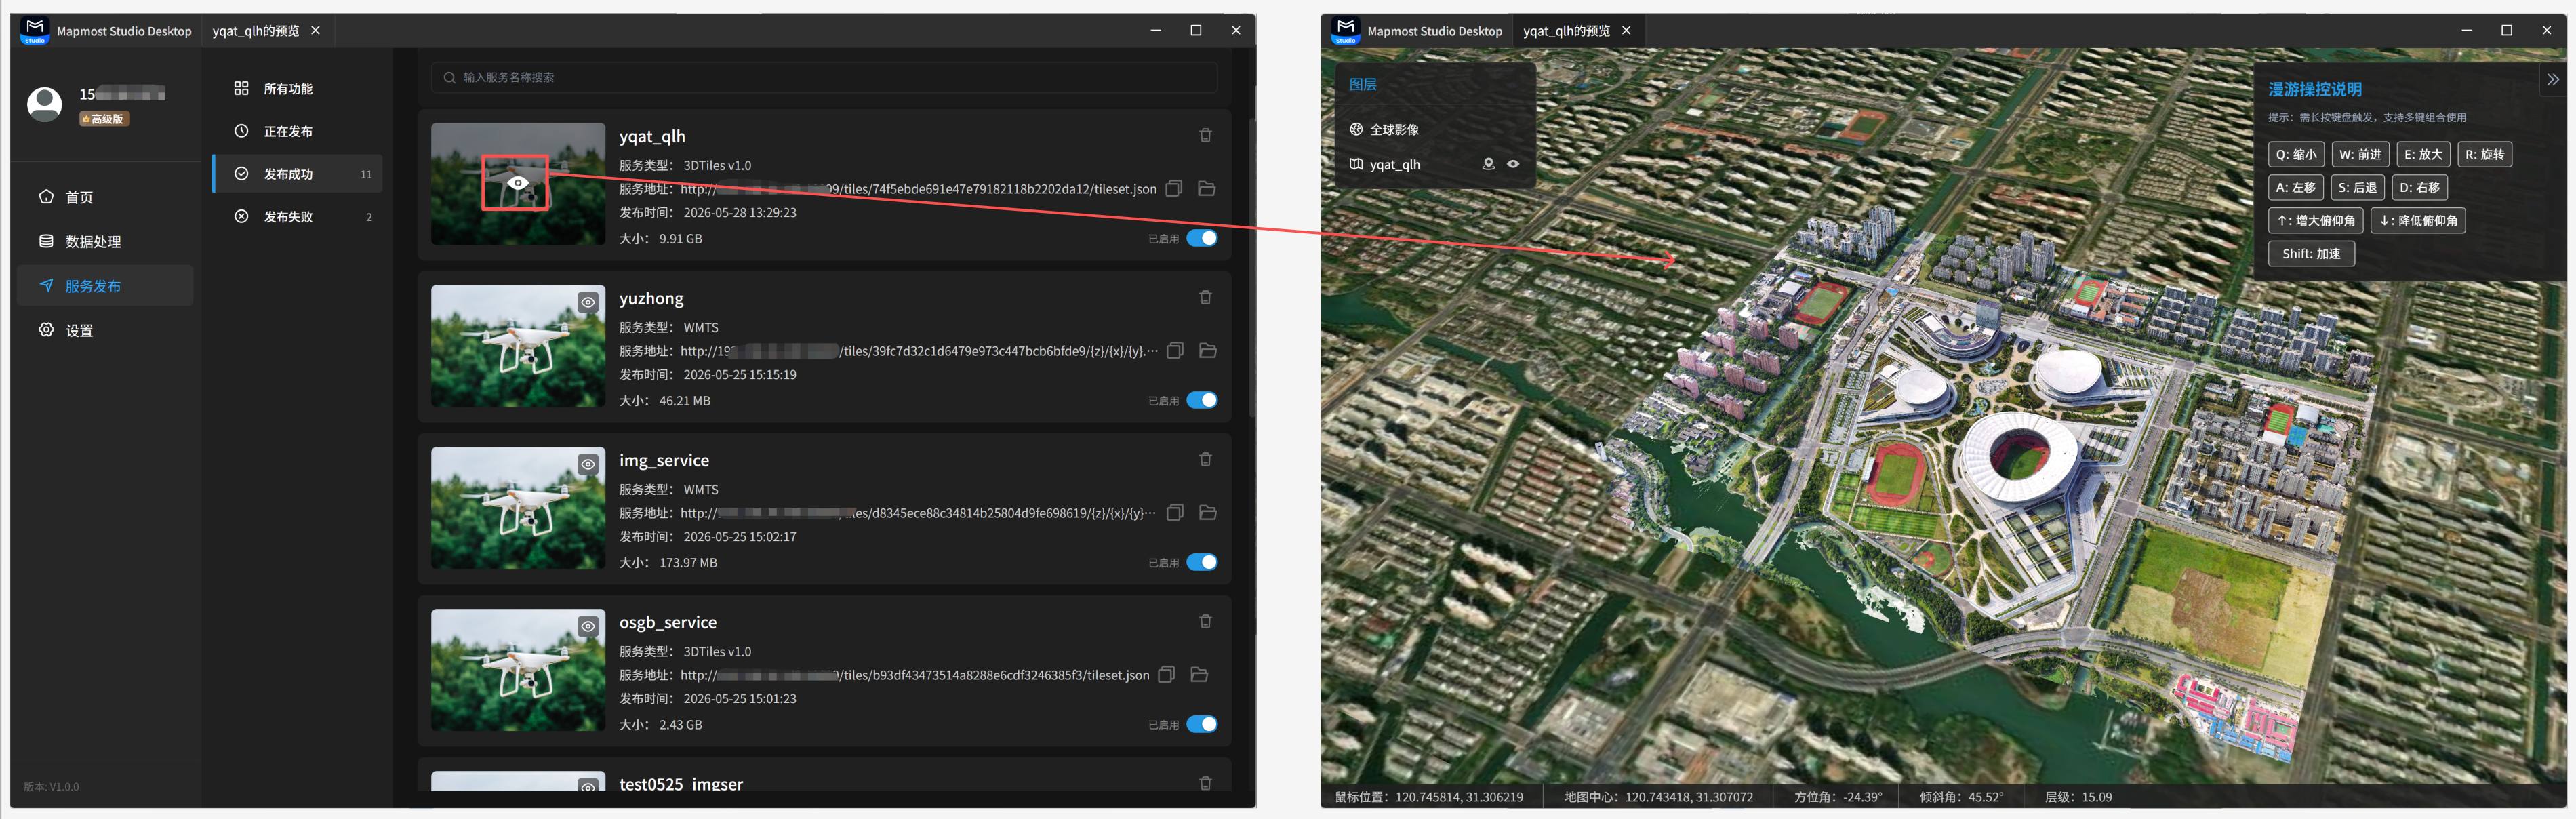Open the osgb_service folder

pos(1199,674)
